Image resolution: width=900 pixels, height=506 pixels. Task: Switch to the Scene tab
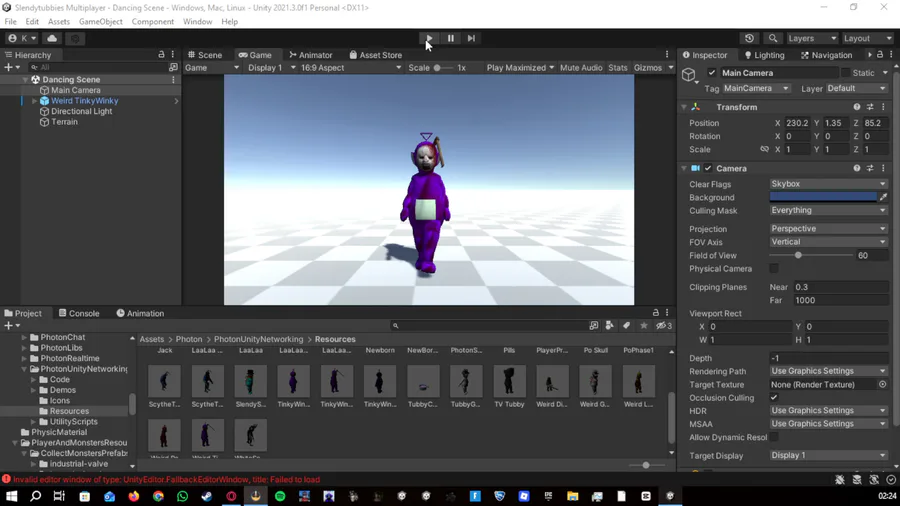coord(205,55)
